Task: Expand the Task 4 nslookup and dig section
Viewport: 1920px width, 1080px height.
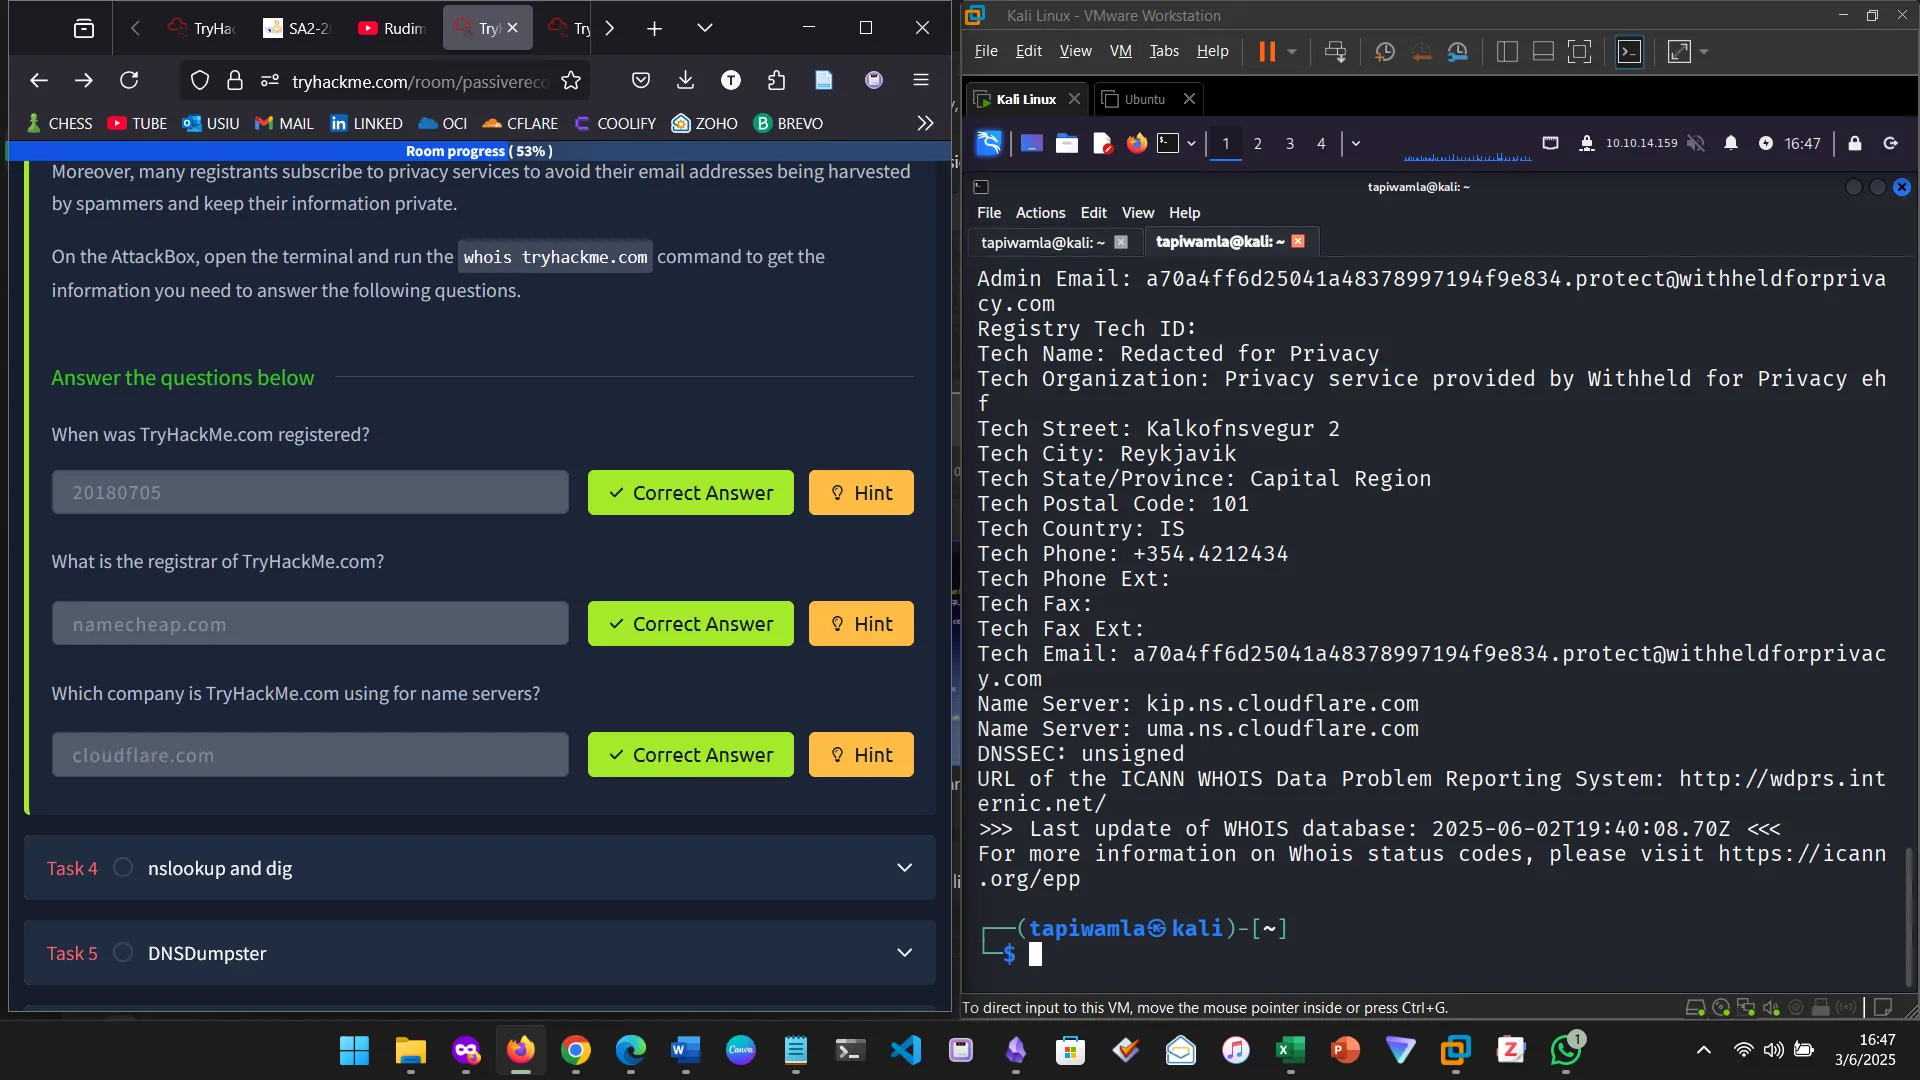Action: coord(904,868)
